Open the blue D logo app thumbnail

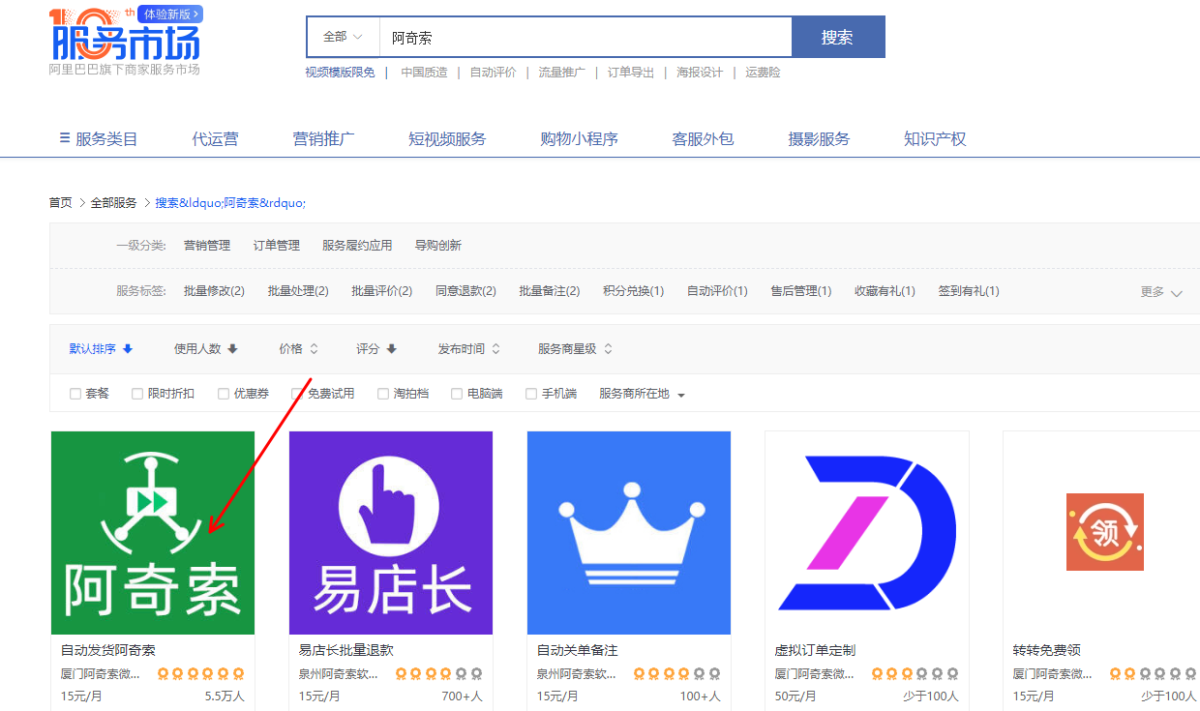[x=867, y=533]
